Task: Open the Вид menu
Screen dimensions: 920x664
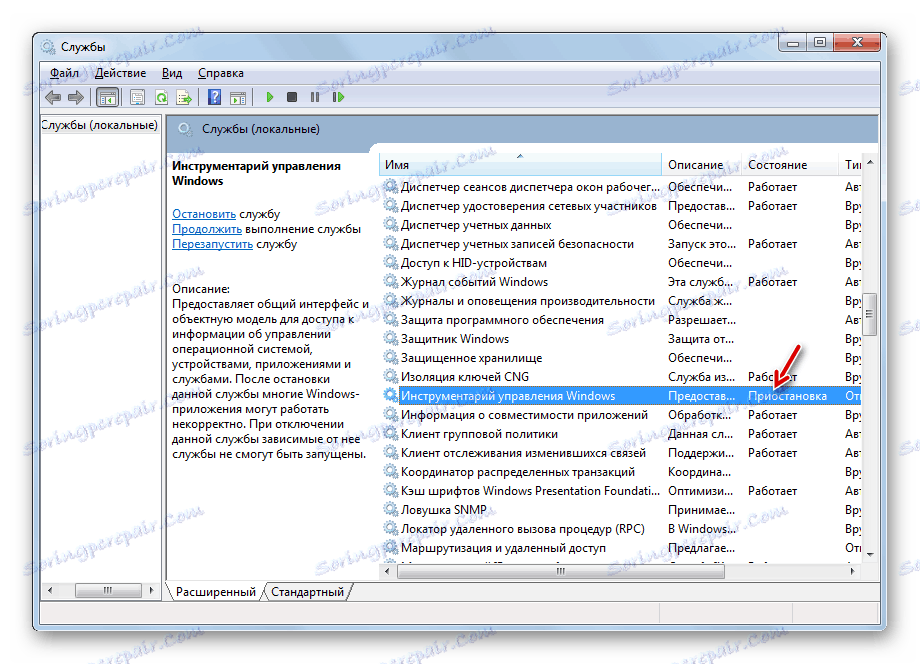Action: (172, 73)
